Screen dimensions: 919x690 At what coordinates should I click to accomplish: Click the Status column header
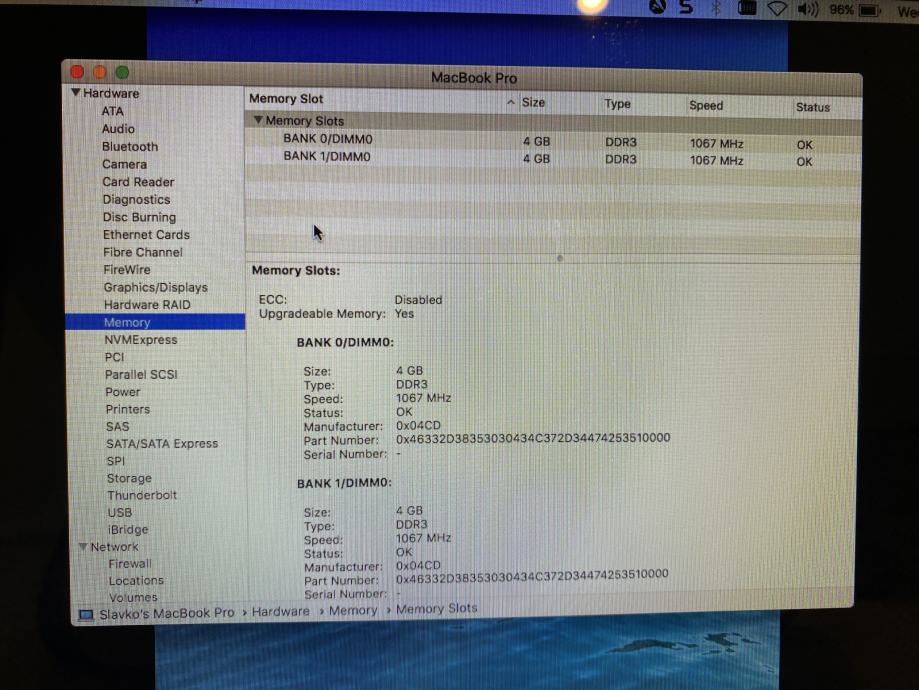(812, 107)
